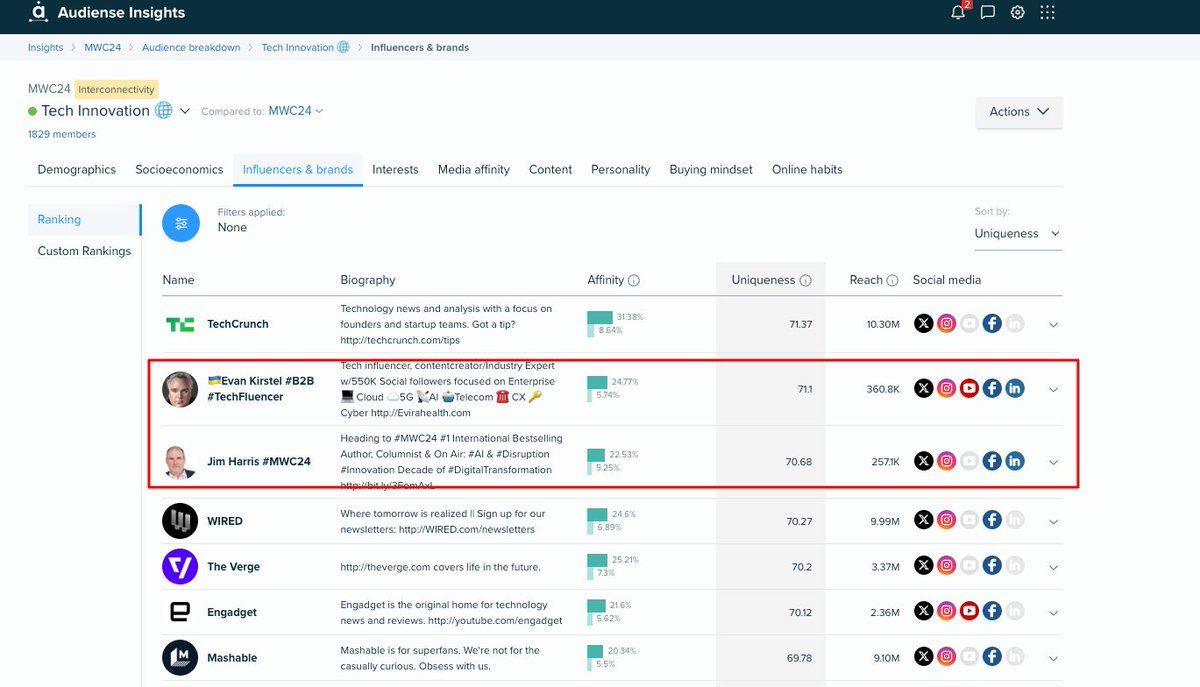Open the Compared to MWC24 dropdown

296,111
